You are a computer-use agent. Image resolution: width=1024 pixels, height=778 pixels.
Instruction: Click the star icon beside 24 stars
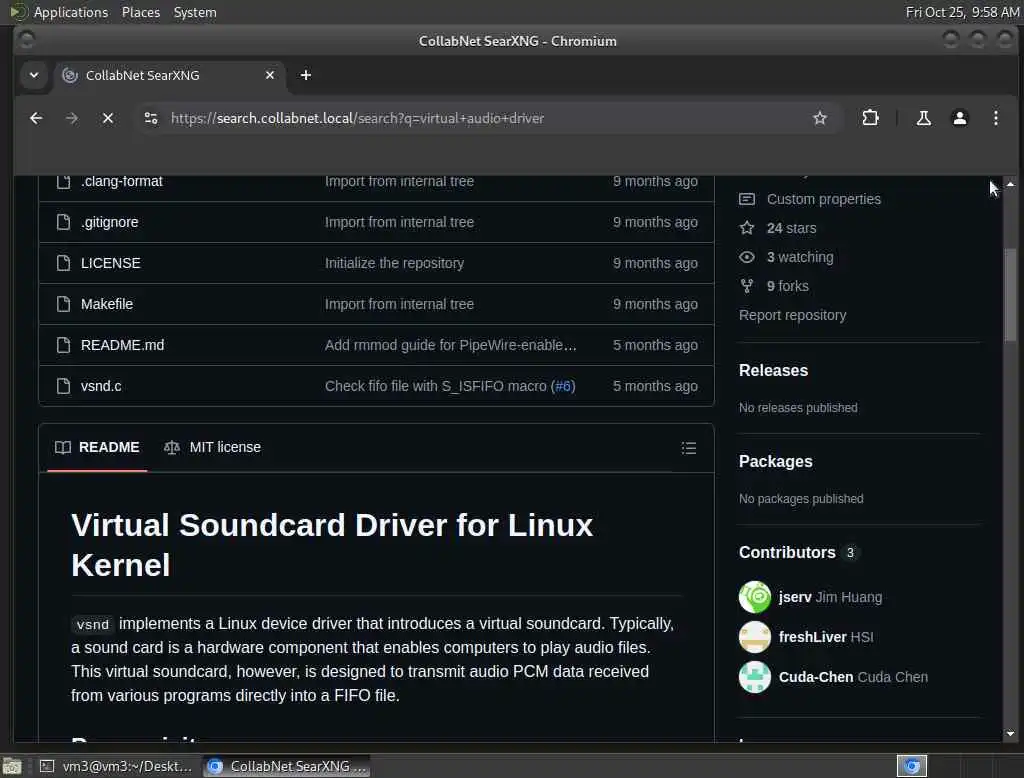point(747,228)
